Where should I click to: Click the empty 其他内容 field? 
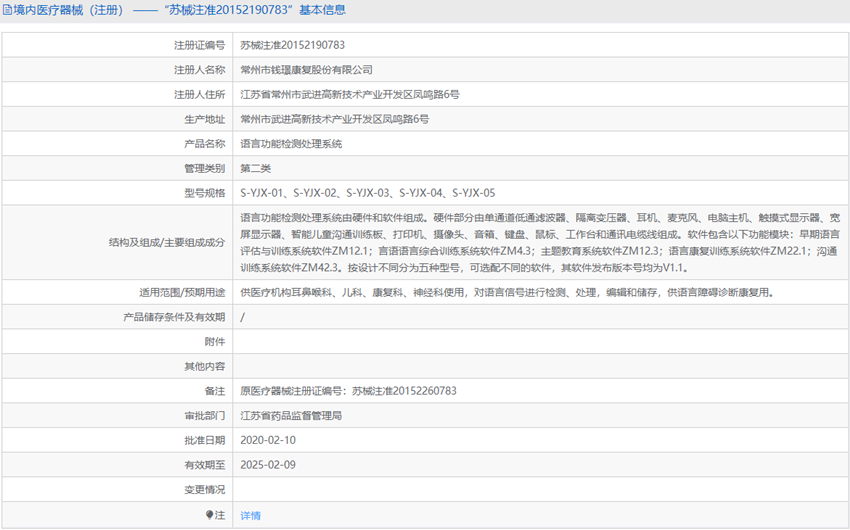540,366
